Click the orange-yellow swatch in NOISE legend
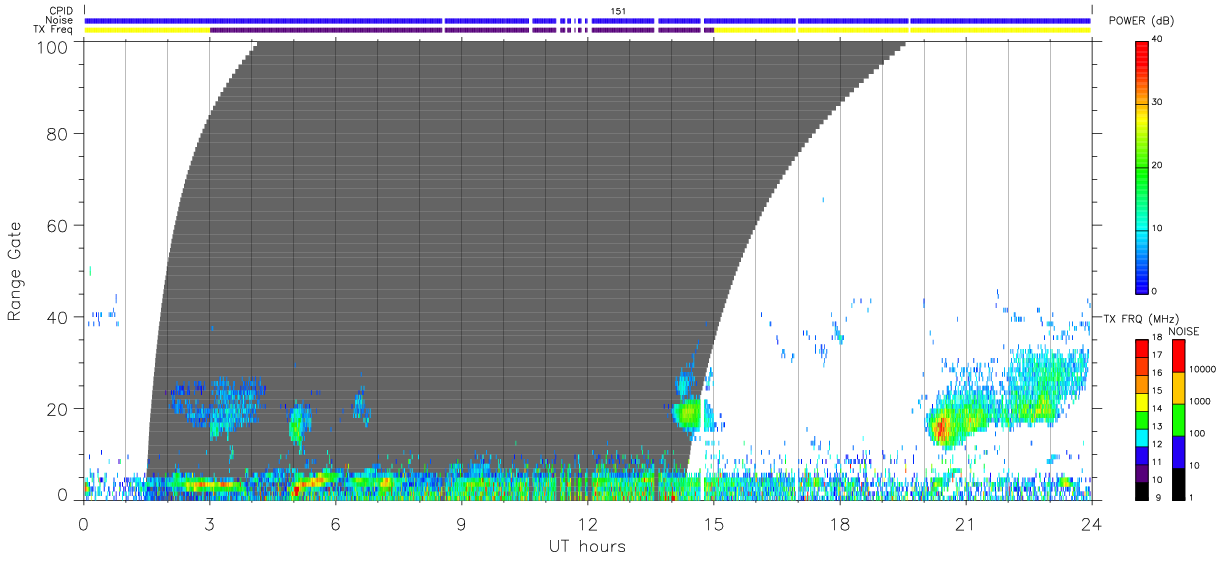 1177,387
